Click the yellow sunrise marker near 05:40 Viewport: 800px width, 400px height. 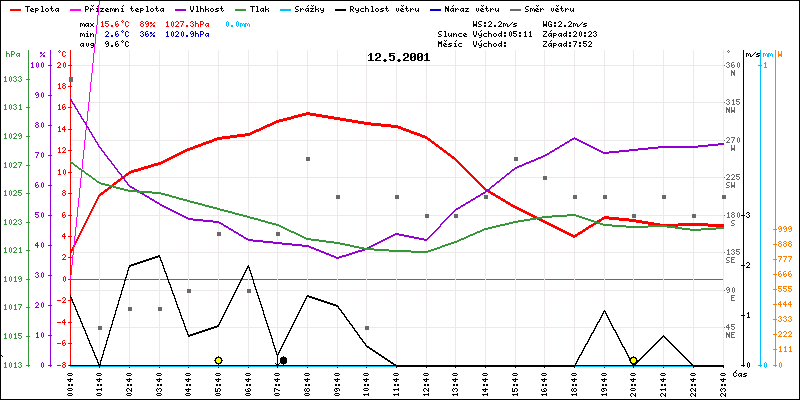pyautogui.click(x=218, y=360)
